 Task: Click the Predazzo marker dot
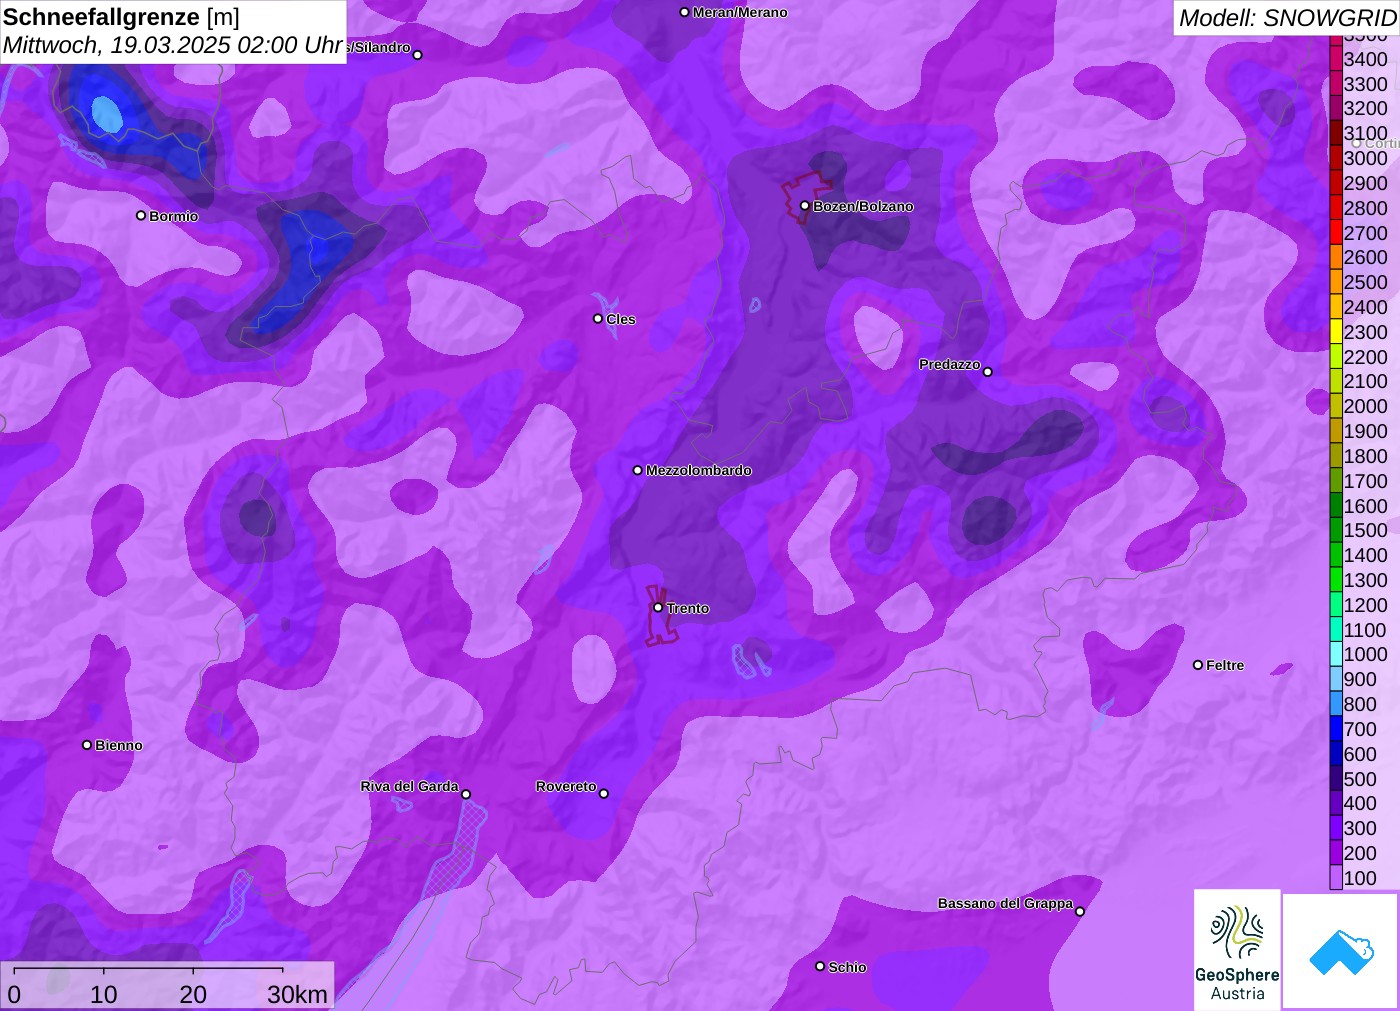pos(988,371)
